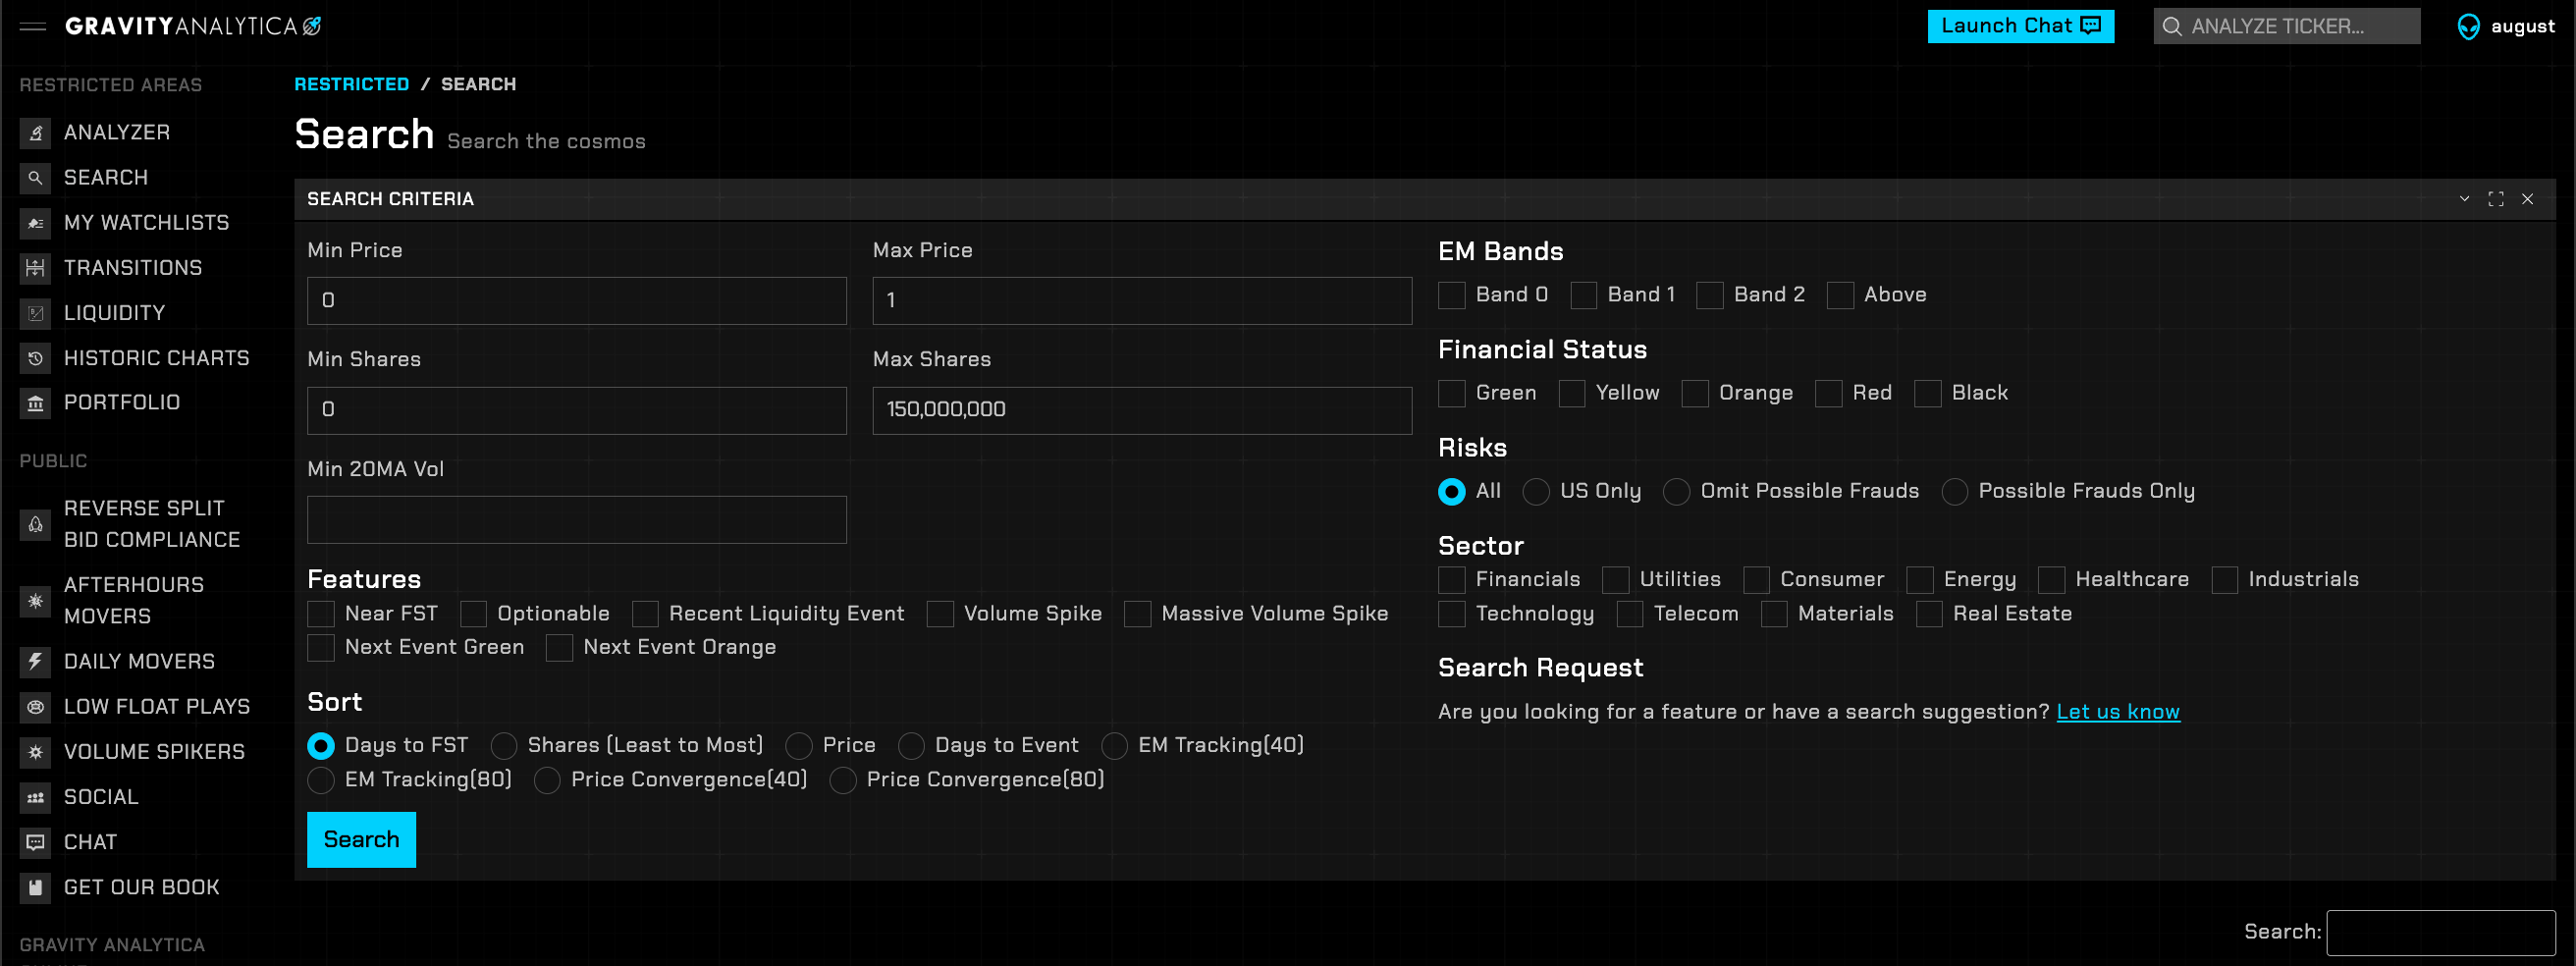Tick the Healthcare sector checkbox
The width and height of the screenshot is (2576, 966).
click(x=2051, y=580)
